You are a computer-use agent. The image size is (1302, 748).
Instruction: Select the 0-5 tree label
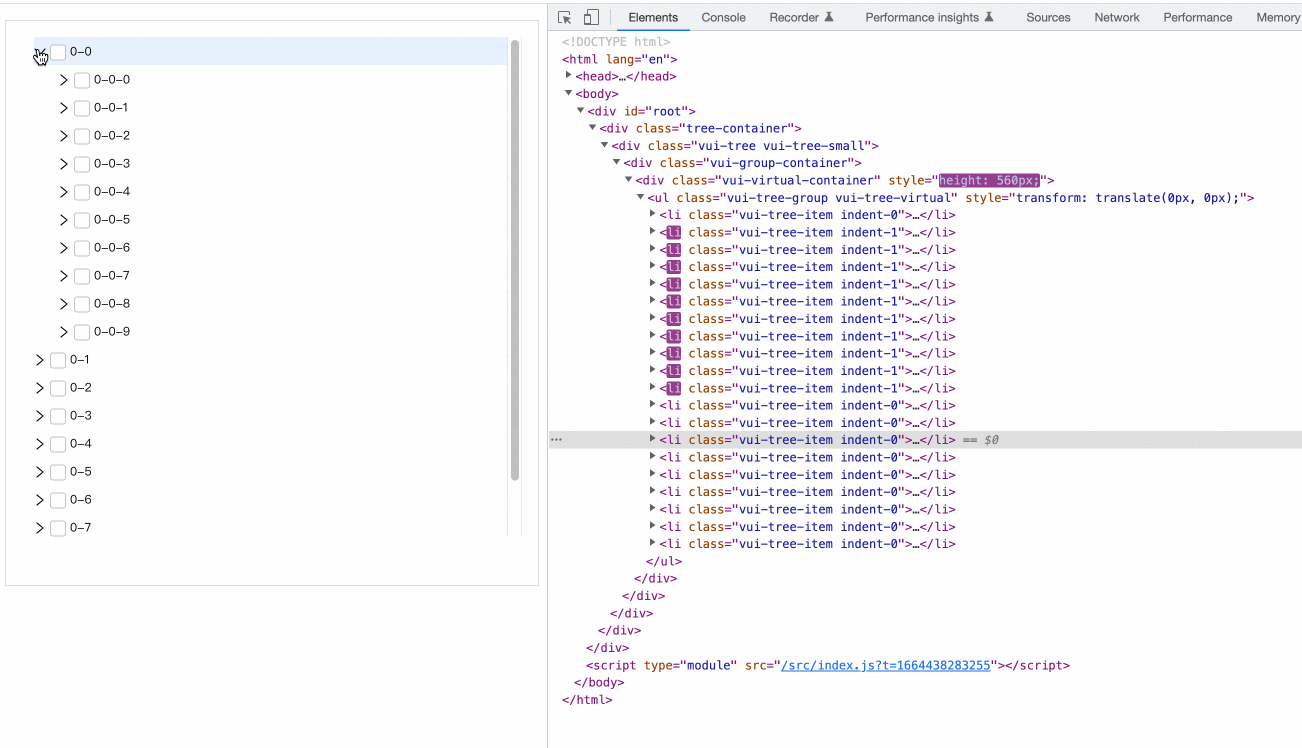(x=80, y=472)
